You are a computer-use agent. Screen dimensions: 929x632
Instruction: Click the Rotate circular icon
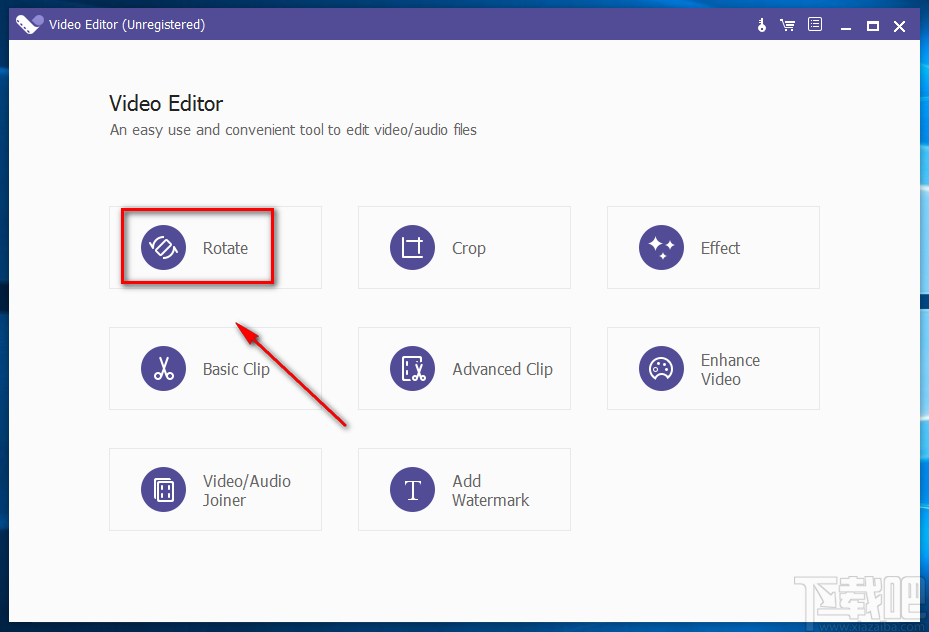click(x=164, y=248)
